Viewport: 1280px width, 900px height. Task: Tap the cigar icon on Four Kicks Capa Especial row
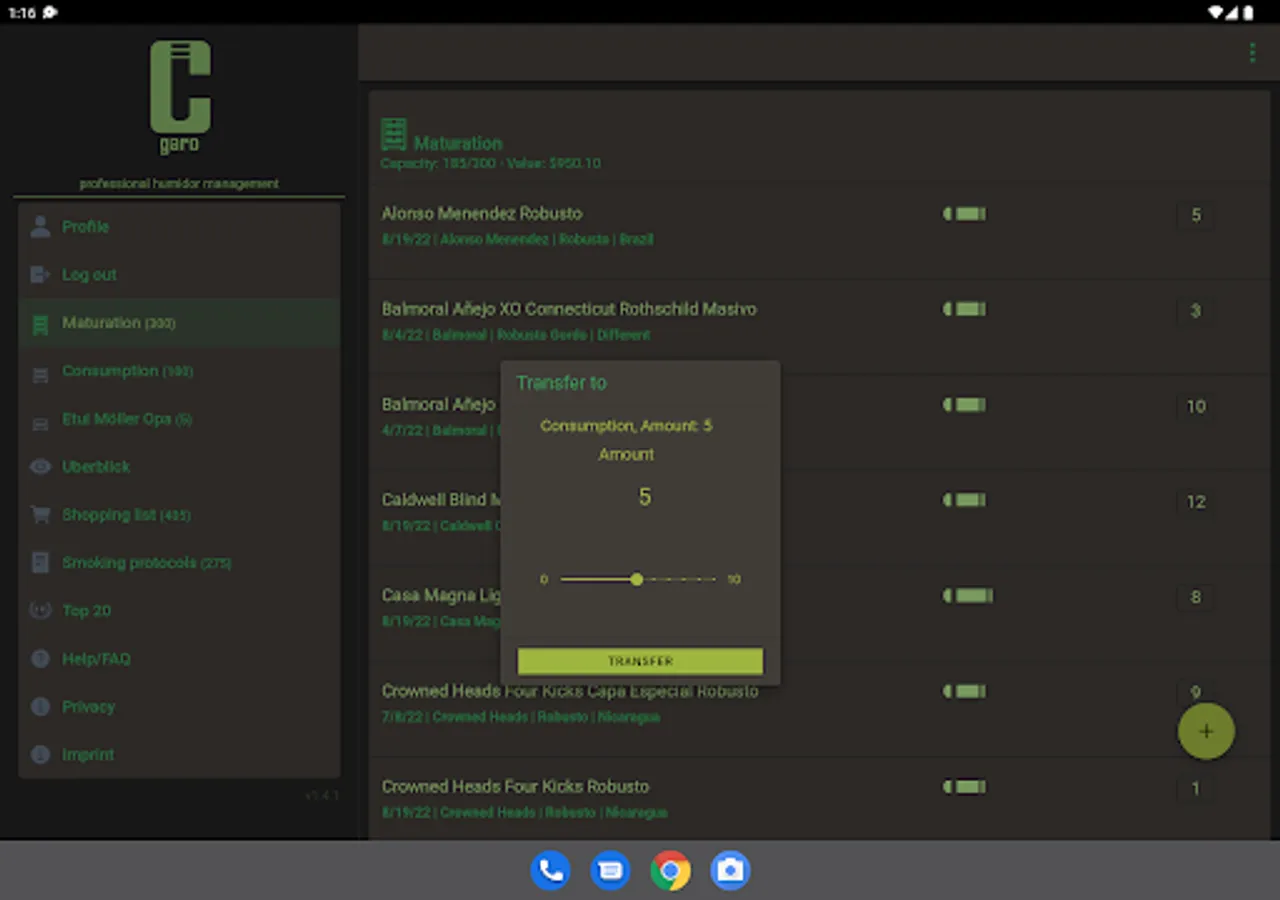pos(964,691)
